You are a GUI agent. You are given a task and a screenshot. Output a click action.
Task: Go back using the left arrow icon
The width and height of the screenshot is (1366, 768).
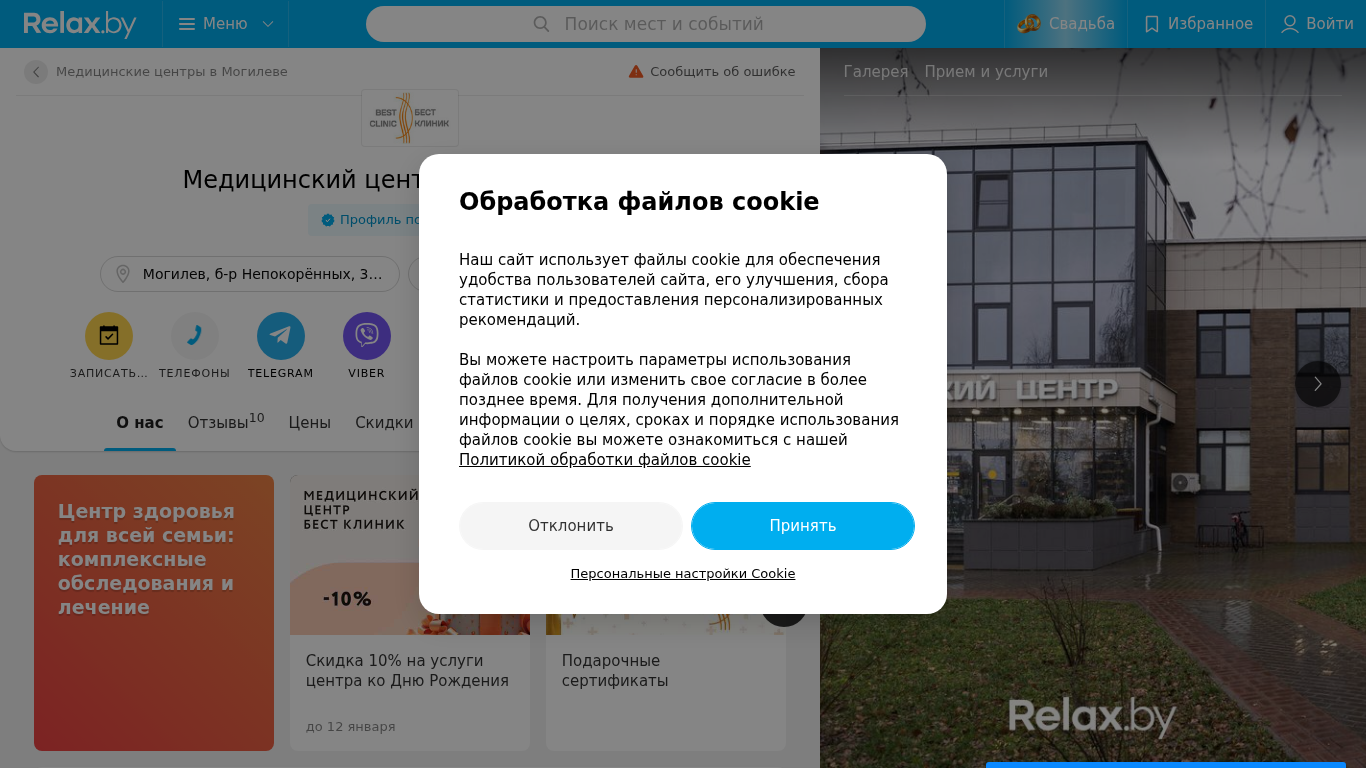(36, 72)
